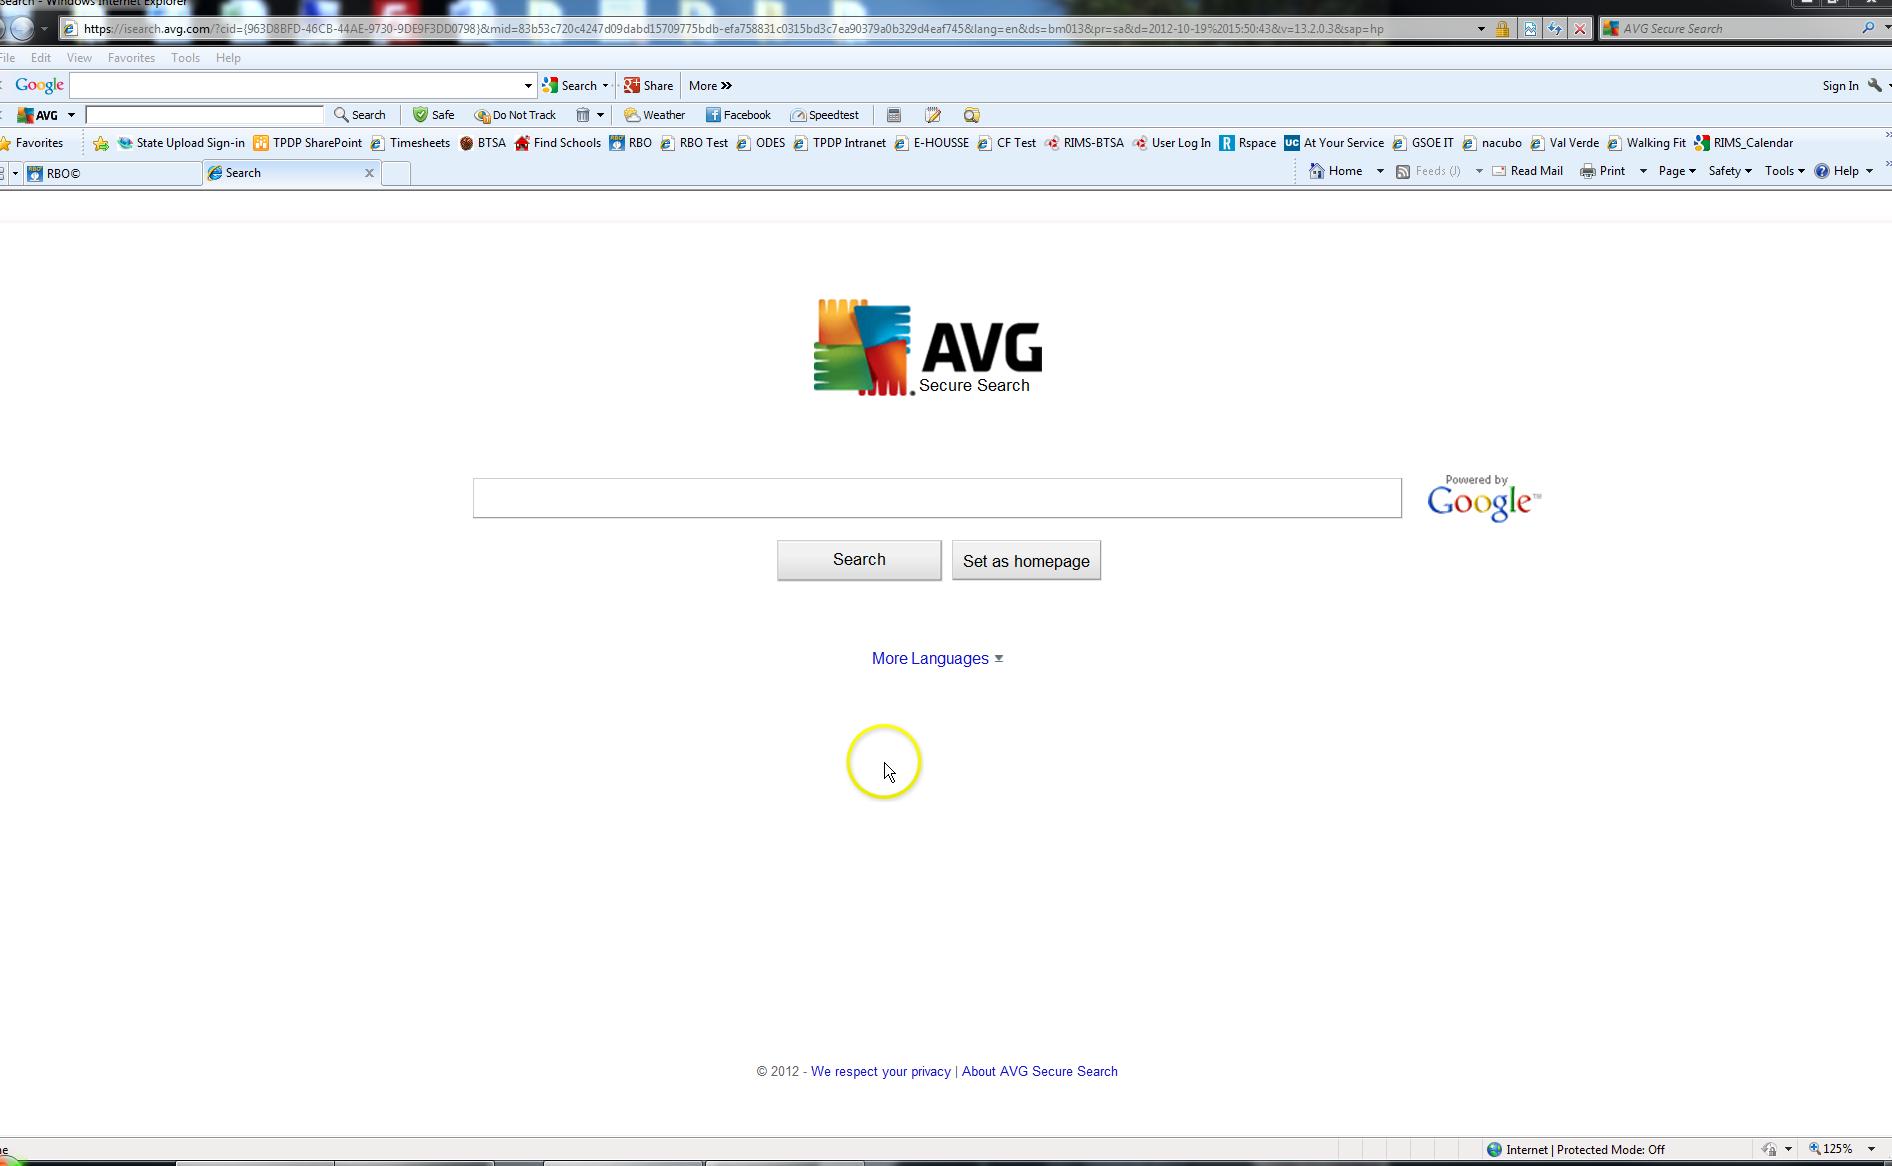Open the Edit menu
Screen dimensions: 1892x1166
click(x=41, y=58)
